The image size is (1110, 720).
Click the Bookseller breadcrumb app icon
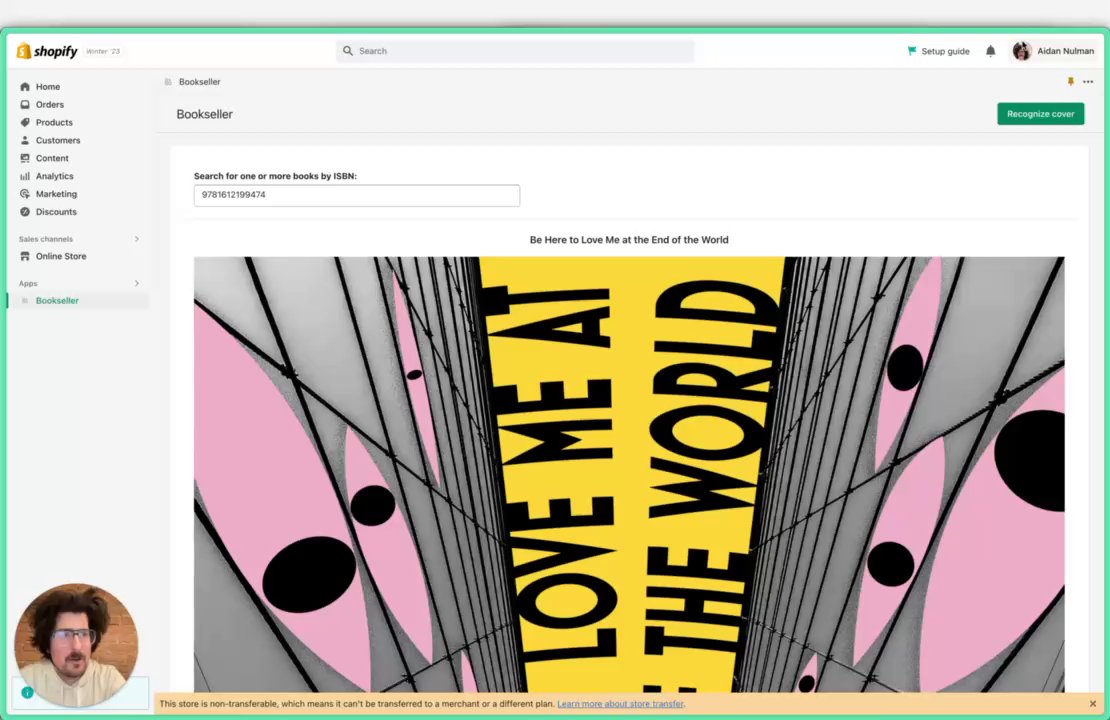point(168,82)
